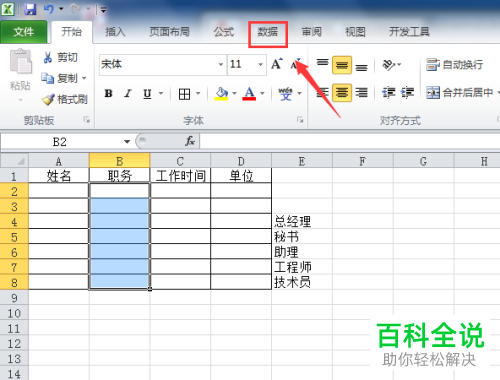500x380 pixels.
Task: Align text to the right
Action: [361, 92]
